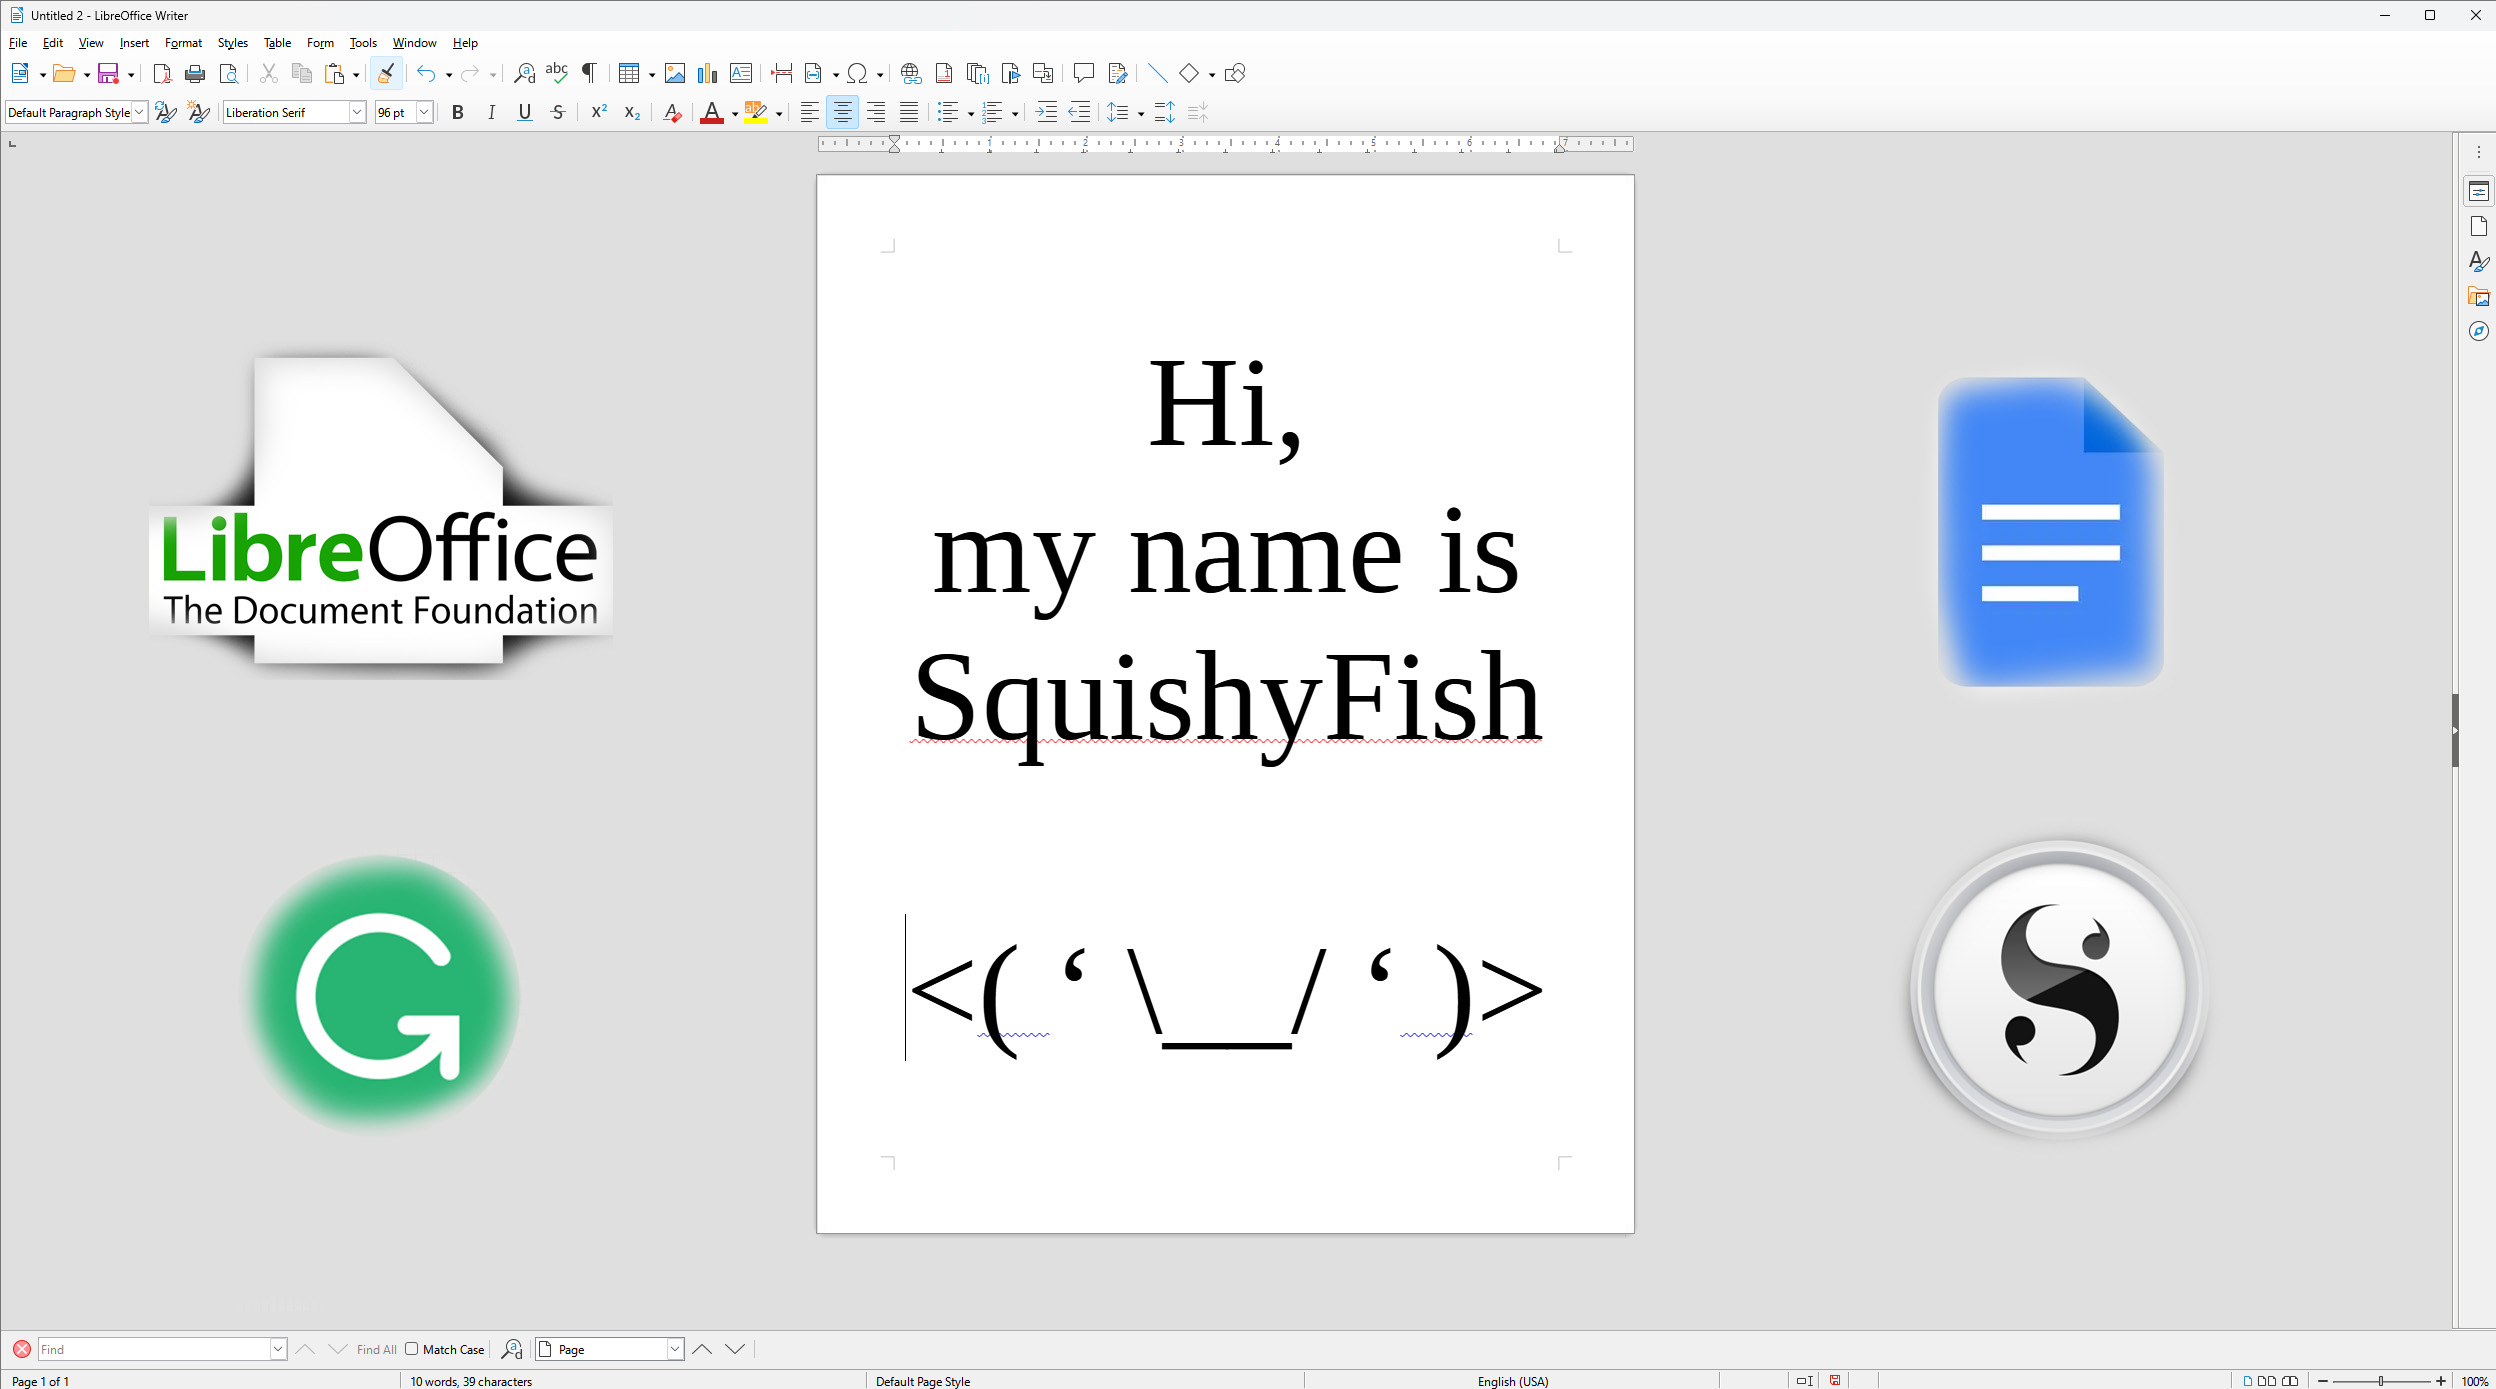Image resolution: width=2496 pixels, height=1389 pixels.
Task: Cut the selection with scissors icon
Action: point(268,73)
